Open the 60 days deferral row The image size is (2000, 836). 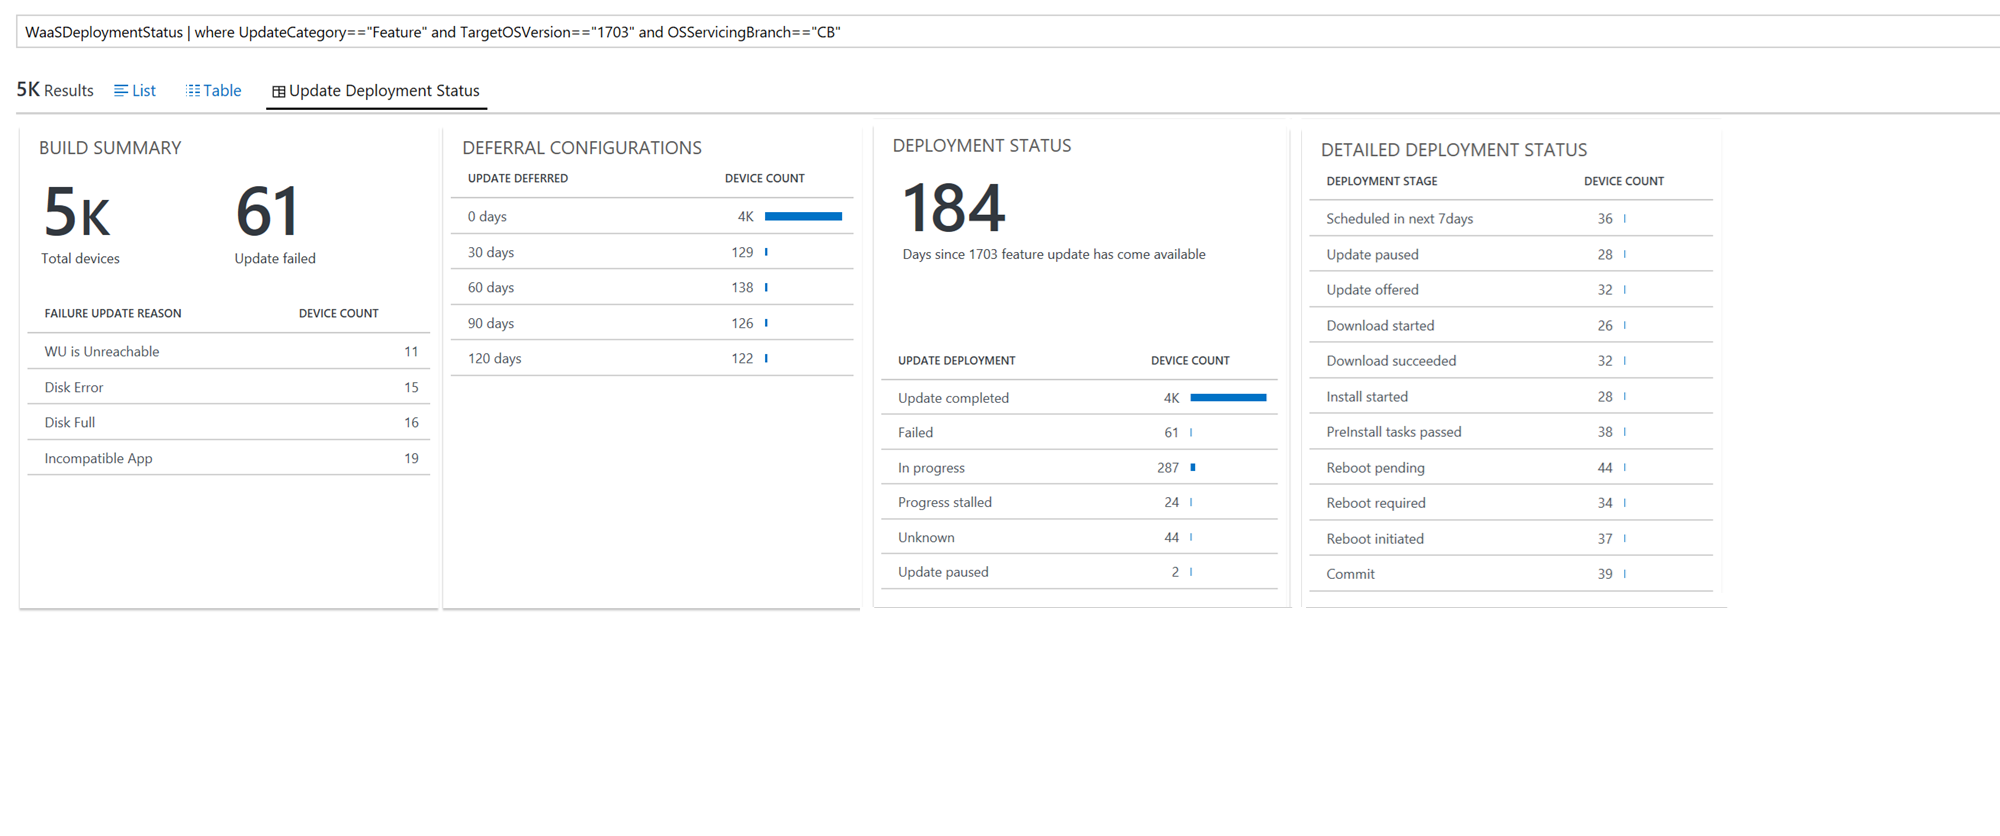click(650, 288)
